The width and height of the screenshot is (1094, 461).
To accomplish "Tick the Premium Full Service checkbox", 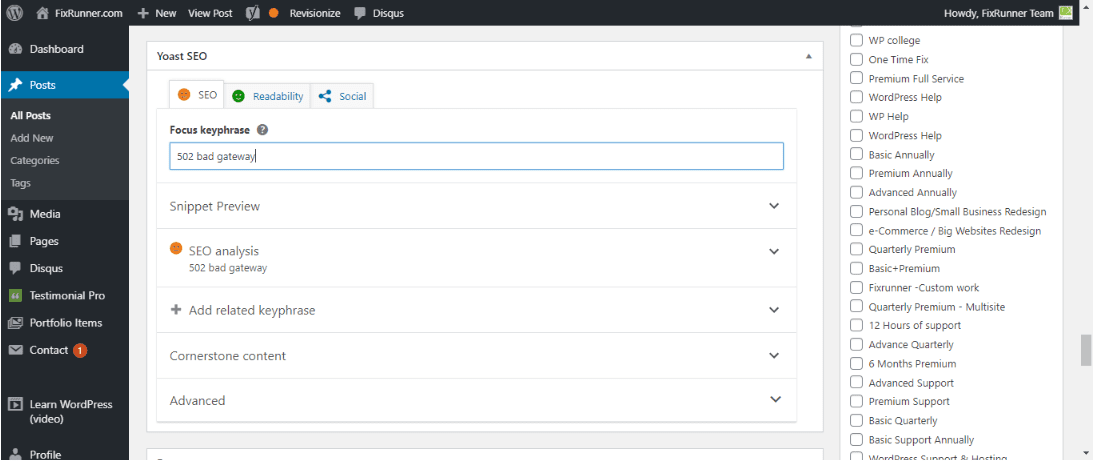I will click(x=856, y=79).
